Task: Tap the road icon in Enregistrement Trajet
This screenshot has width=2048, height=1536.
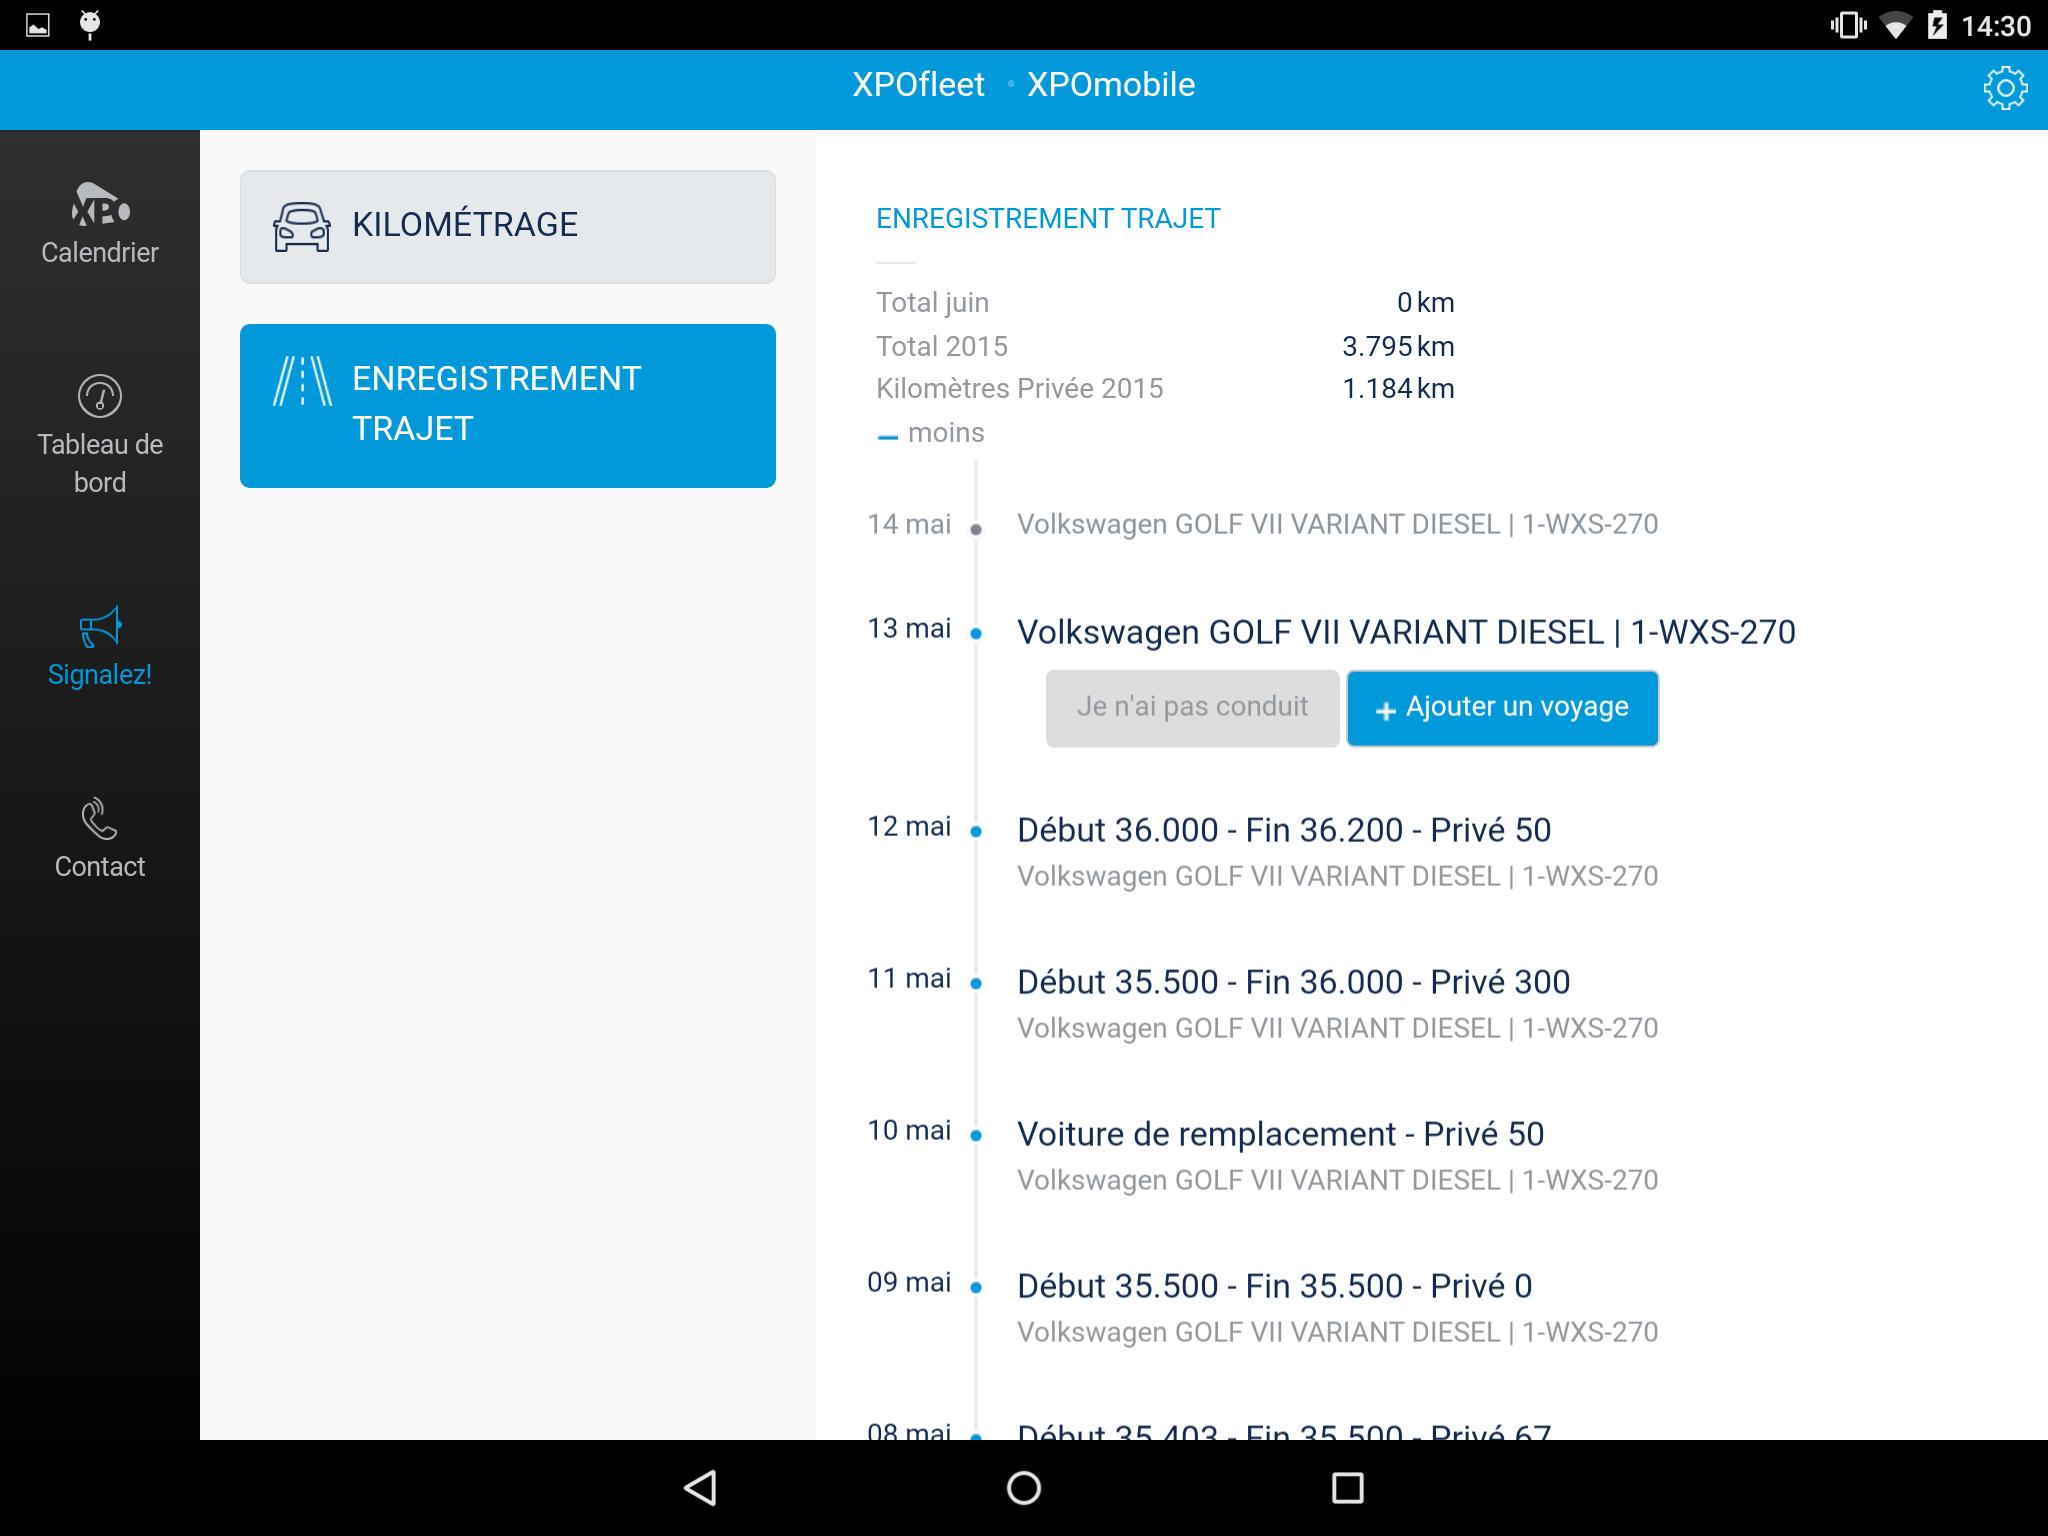Action: pyautogui.click(x=302, y=381)
